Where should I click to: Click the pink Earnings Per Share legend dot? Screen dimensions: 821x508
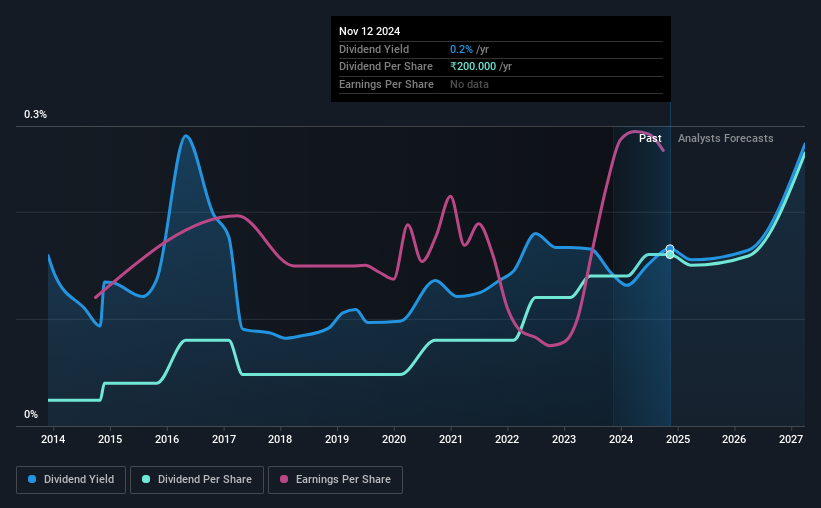pos(284,479)
